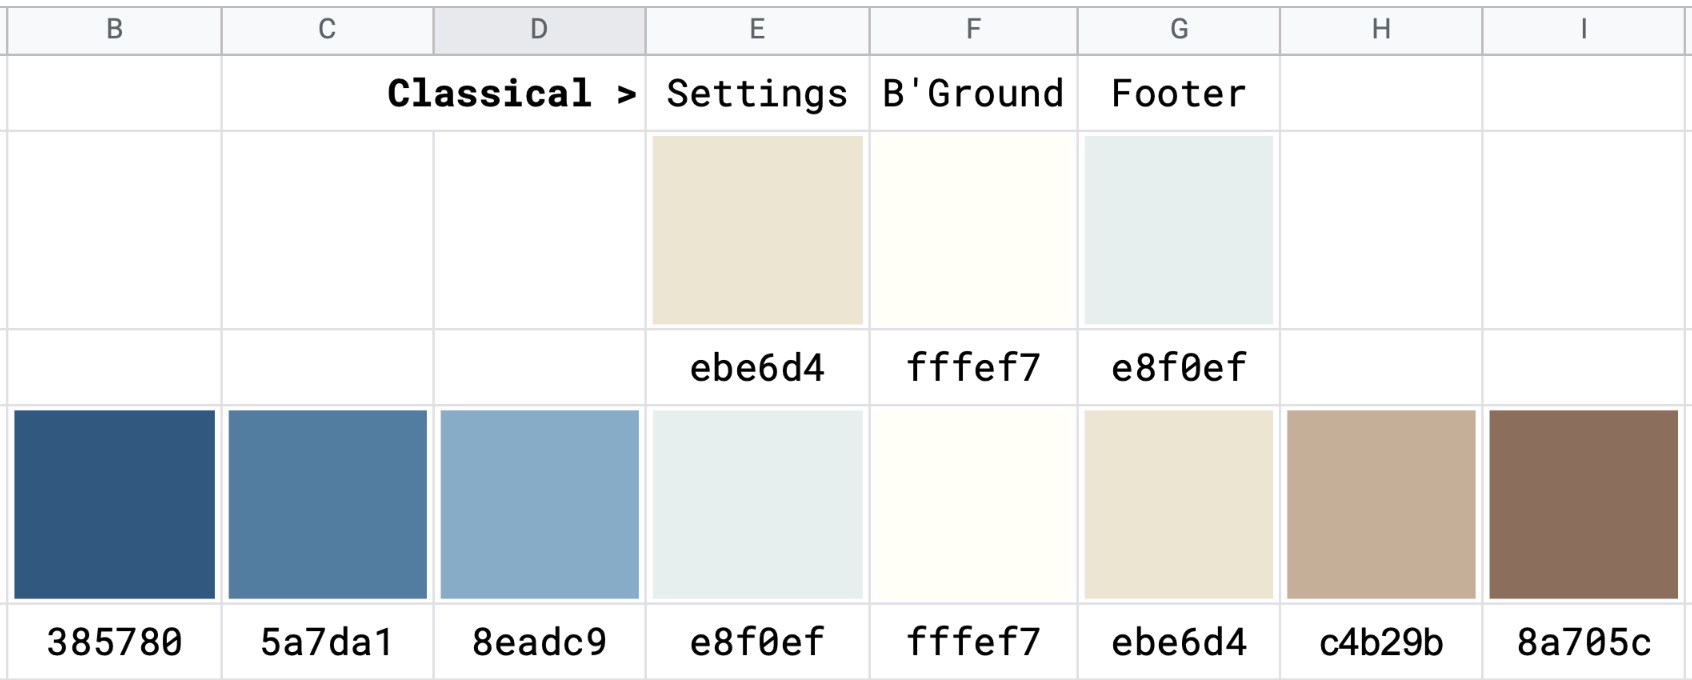Viewport: 1692px width, 680px height.
Task: Click the tan c4b29b color swatch
Action: [1381, 504]
